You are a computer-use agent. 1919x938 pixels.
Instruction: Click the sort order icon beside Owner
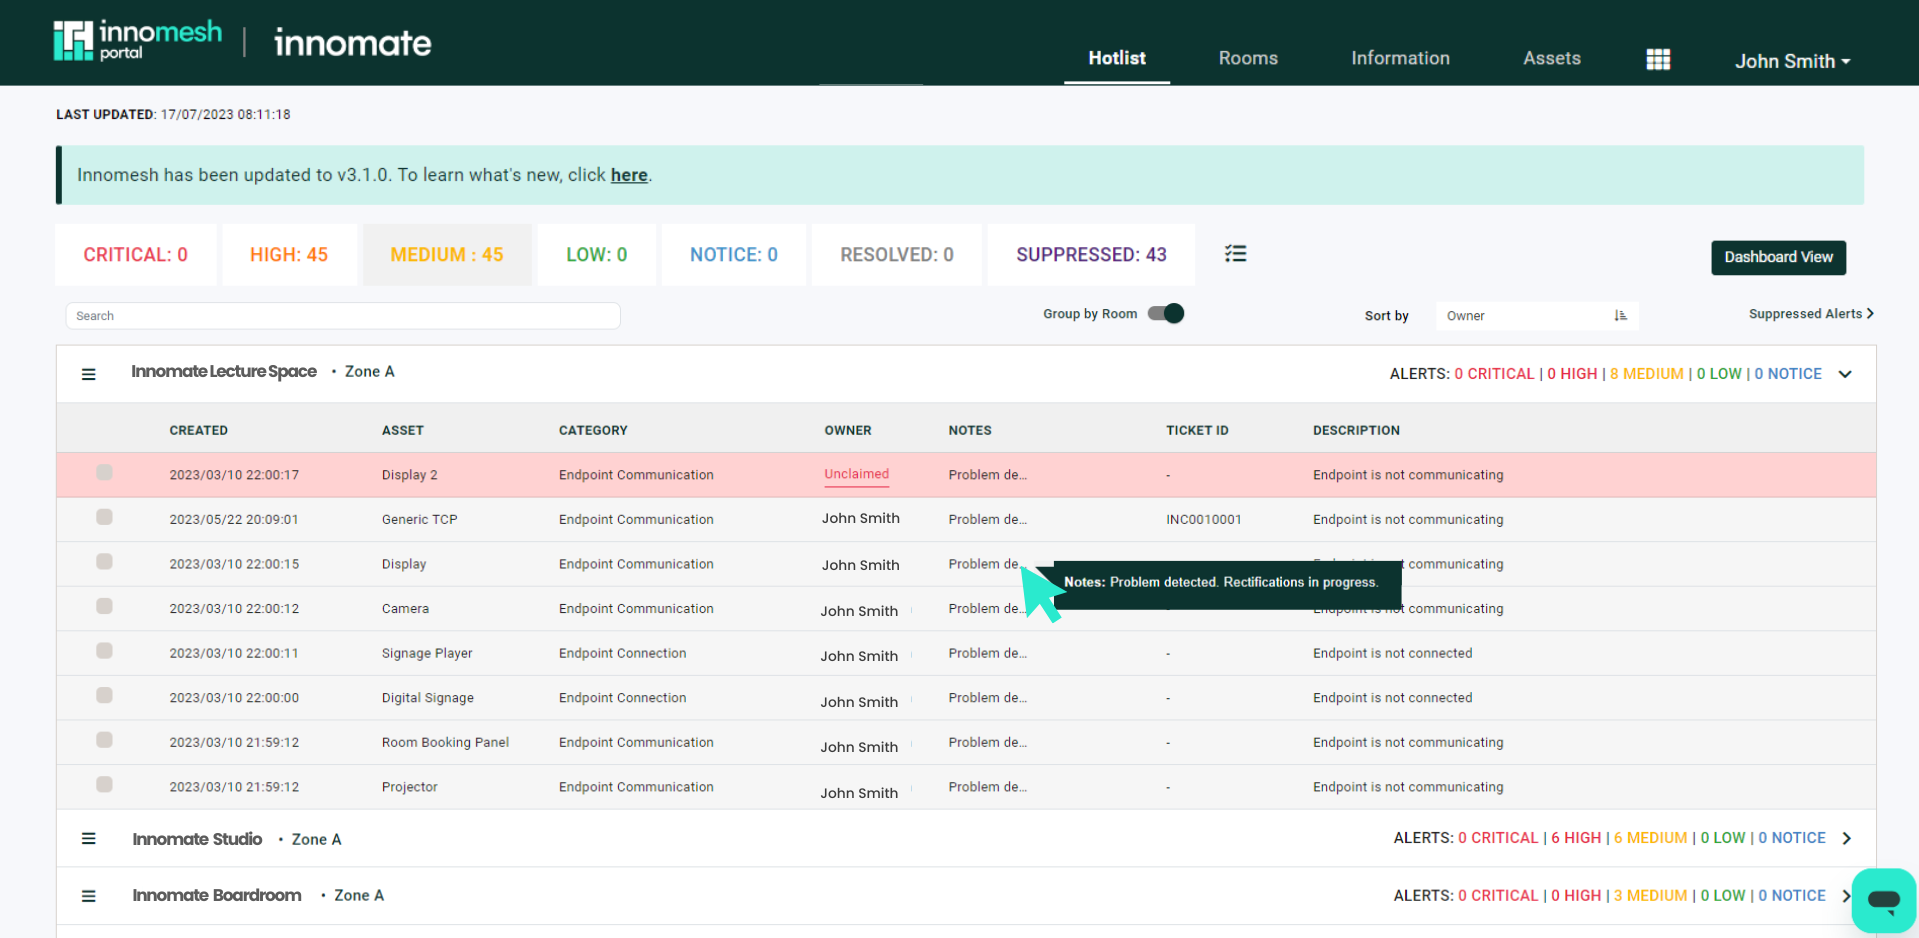tap(1620, 315)
